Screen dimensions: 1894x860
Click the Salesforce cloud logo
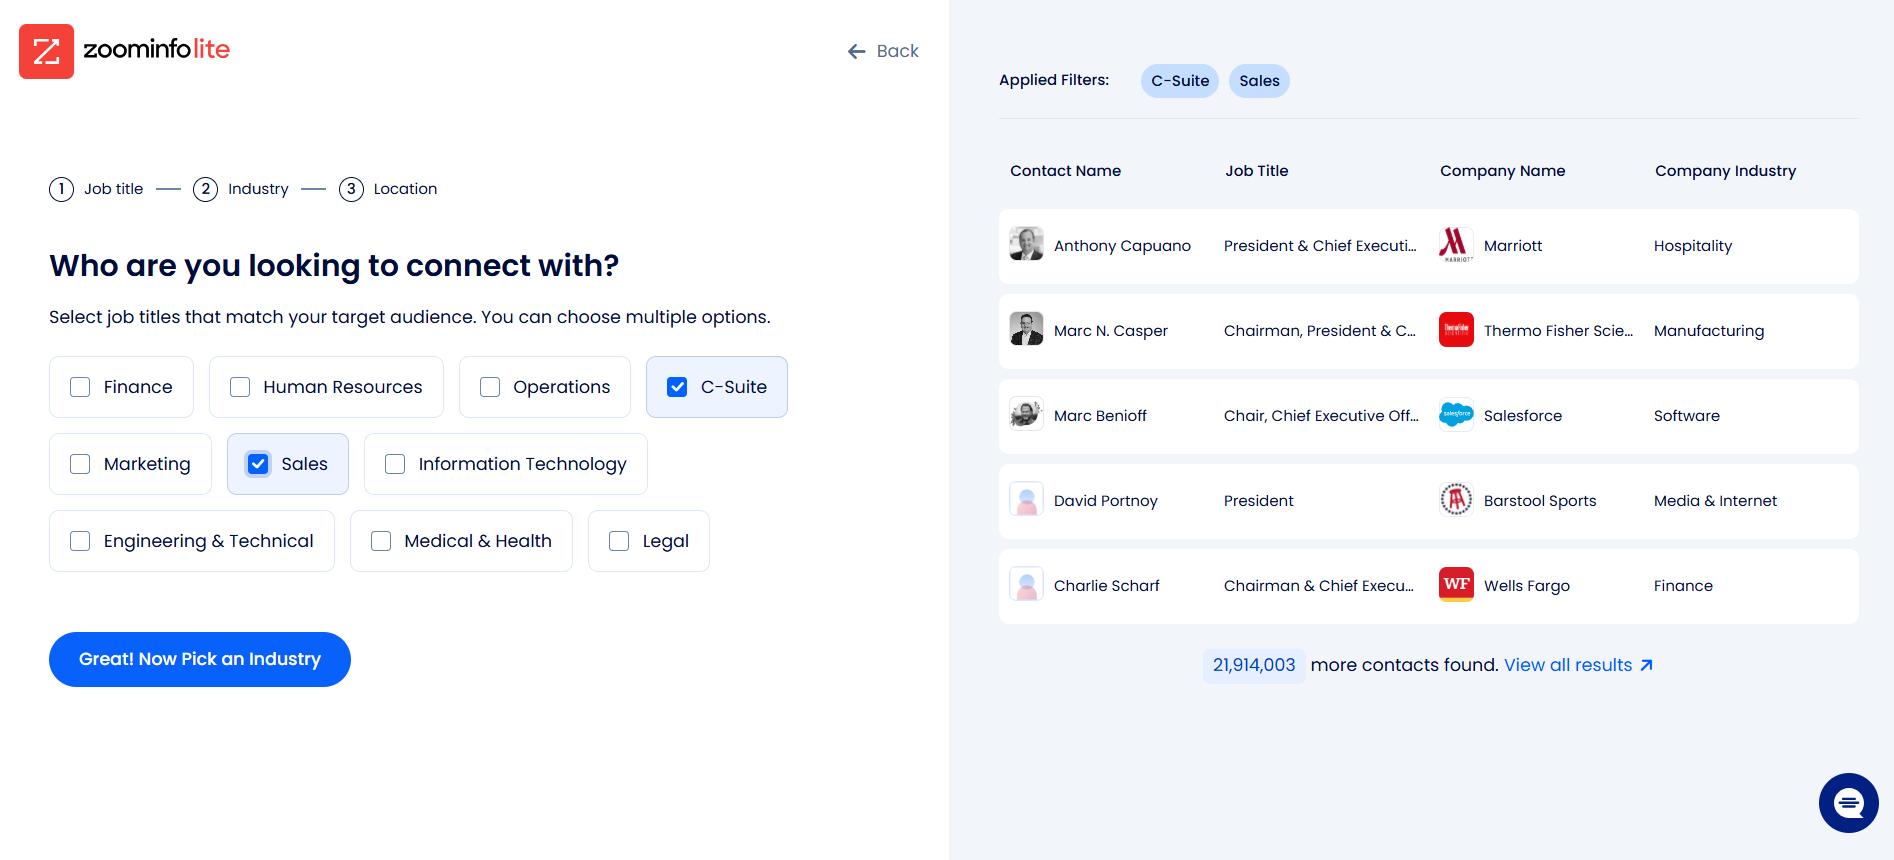1456,414
